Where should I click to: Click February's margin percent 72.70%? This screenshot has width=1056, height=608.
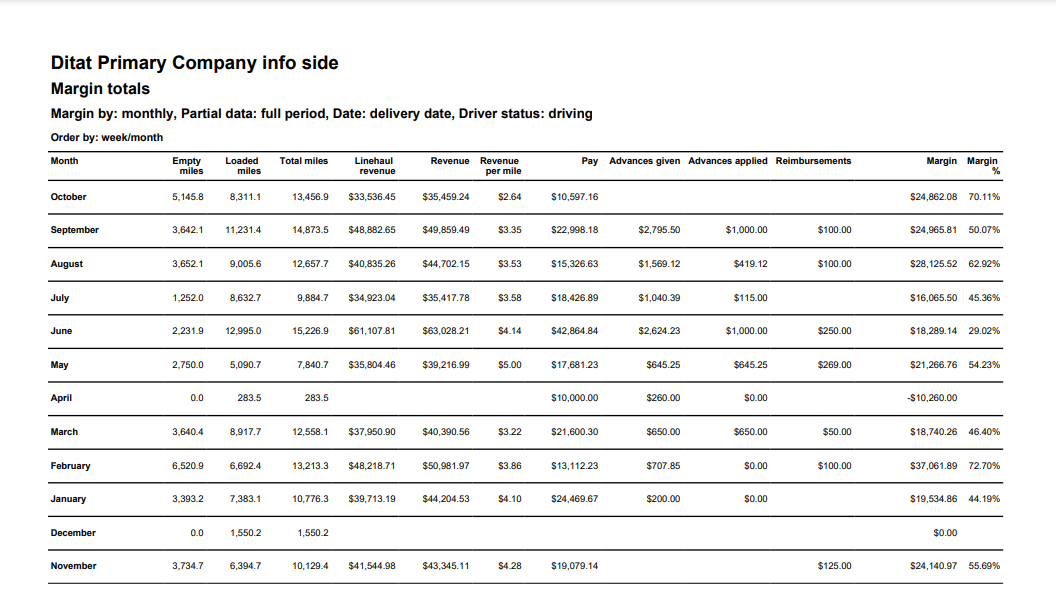984,466
